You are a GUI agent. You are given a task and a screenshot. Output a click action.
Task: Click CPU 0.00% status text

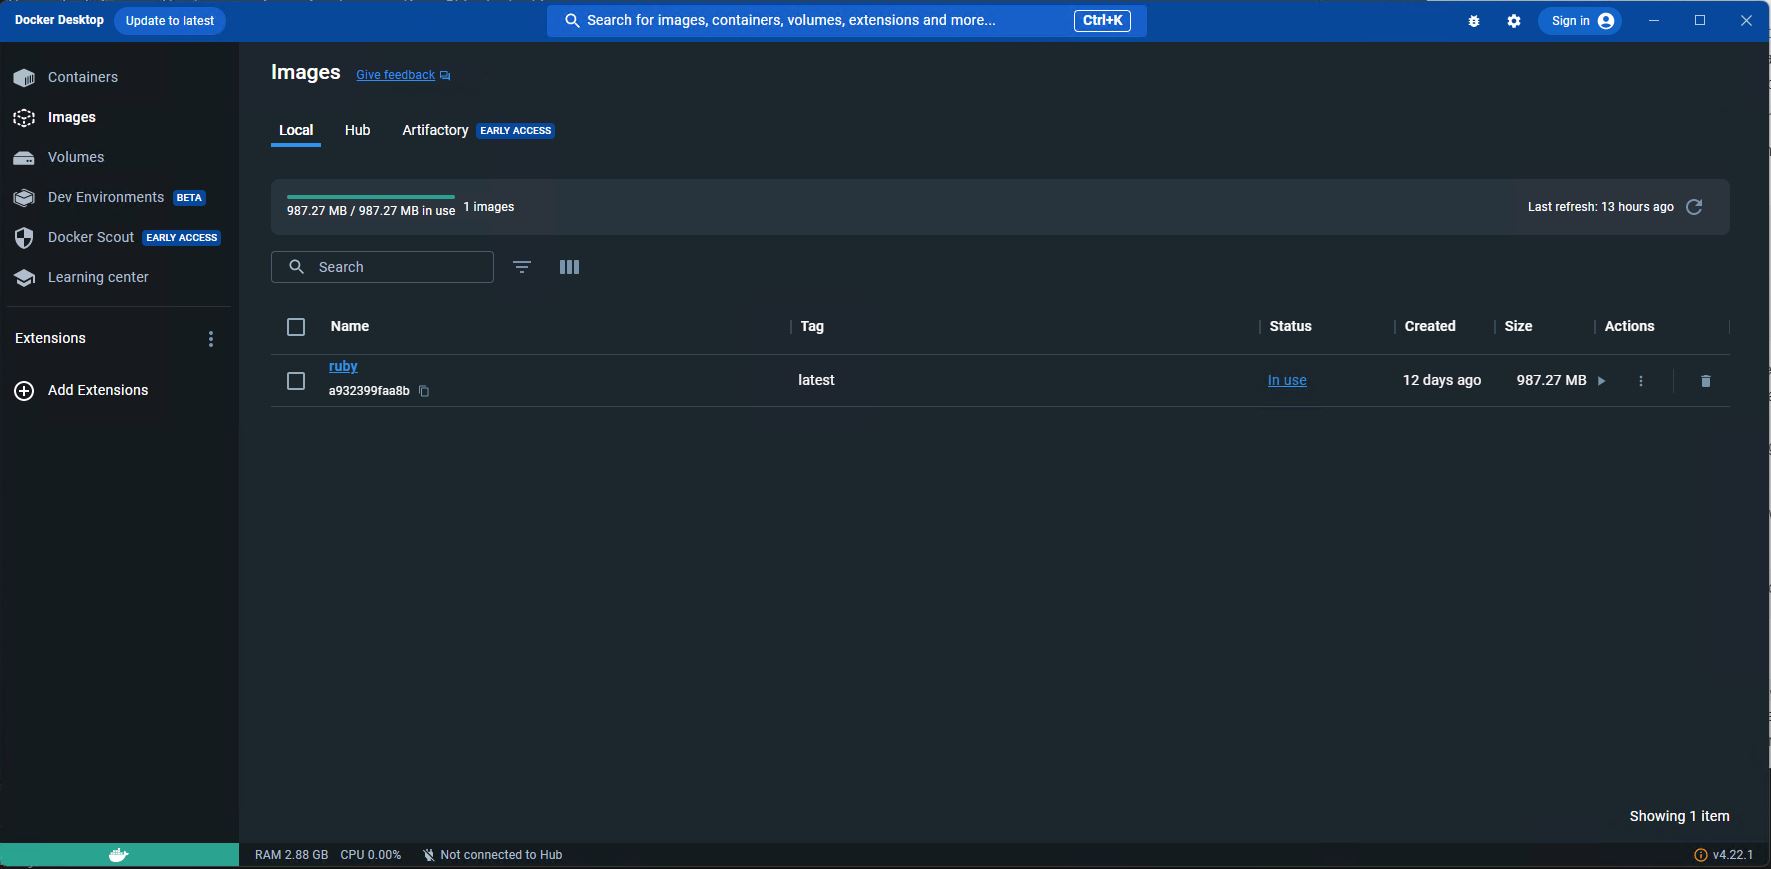click(371, 855)
